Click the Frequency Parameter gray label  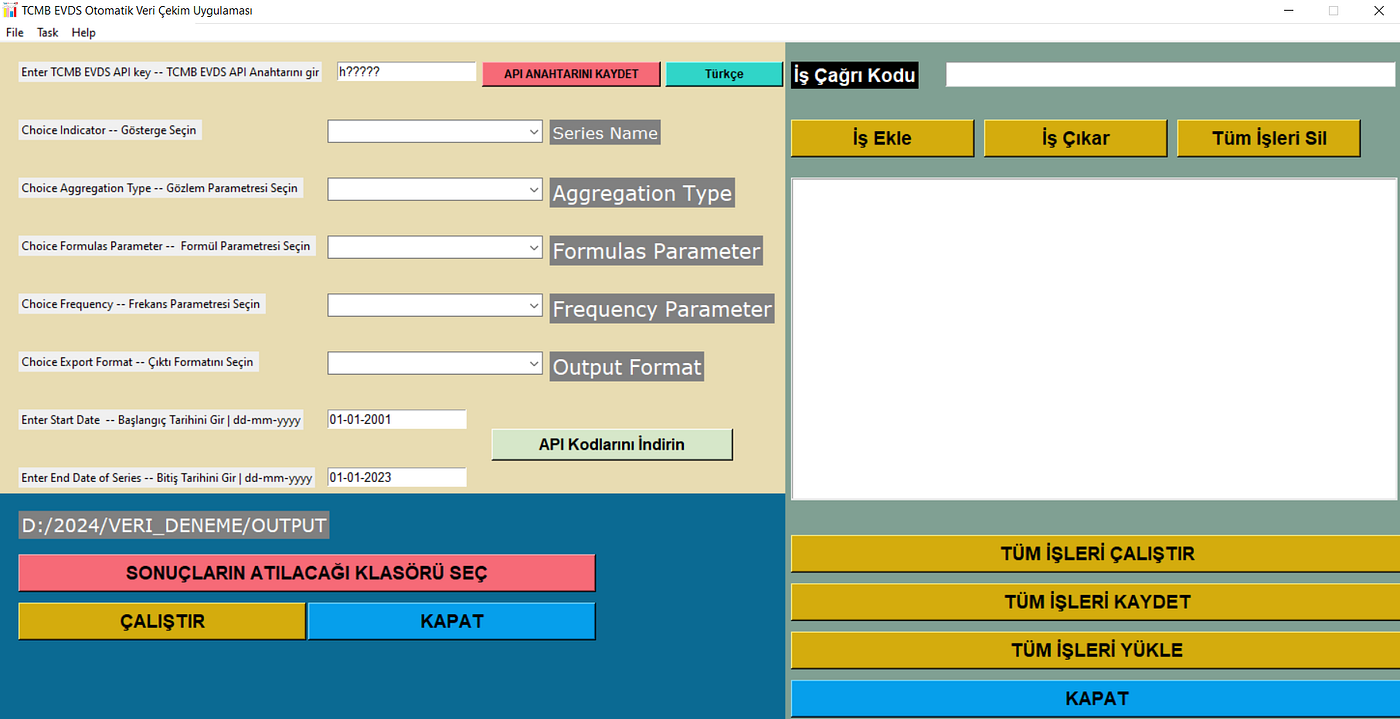click(x=662, y=309)
